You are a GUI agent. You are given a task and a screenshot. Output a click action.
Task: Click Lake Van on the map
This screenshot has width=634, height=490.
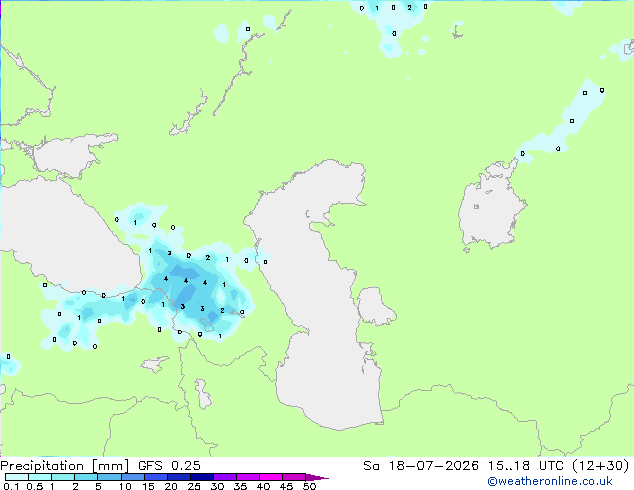[x=154, y=364]
